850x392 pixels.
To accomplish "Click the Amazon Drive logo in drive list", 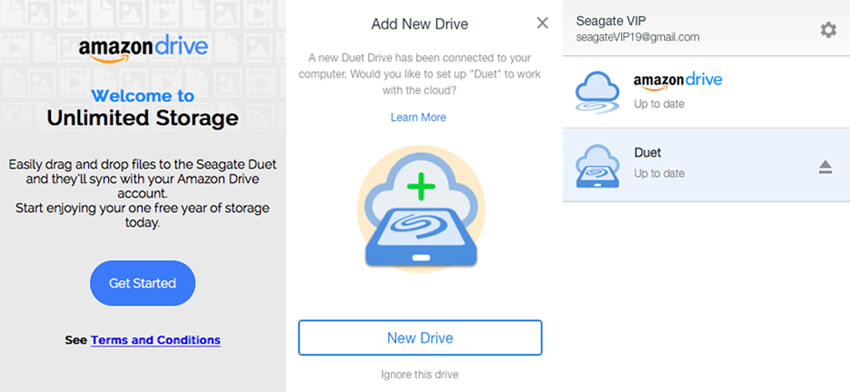I will click(x=678, y=81).
